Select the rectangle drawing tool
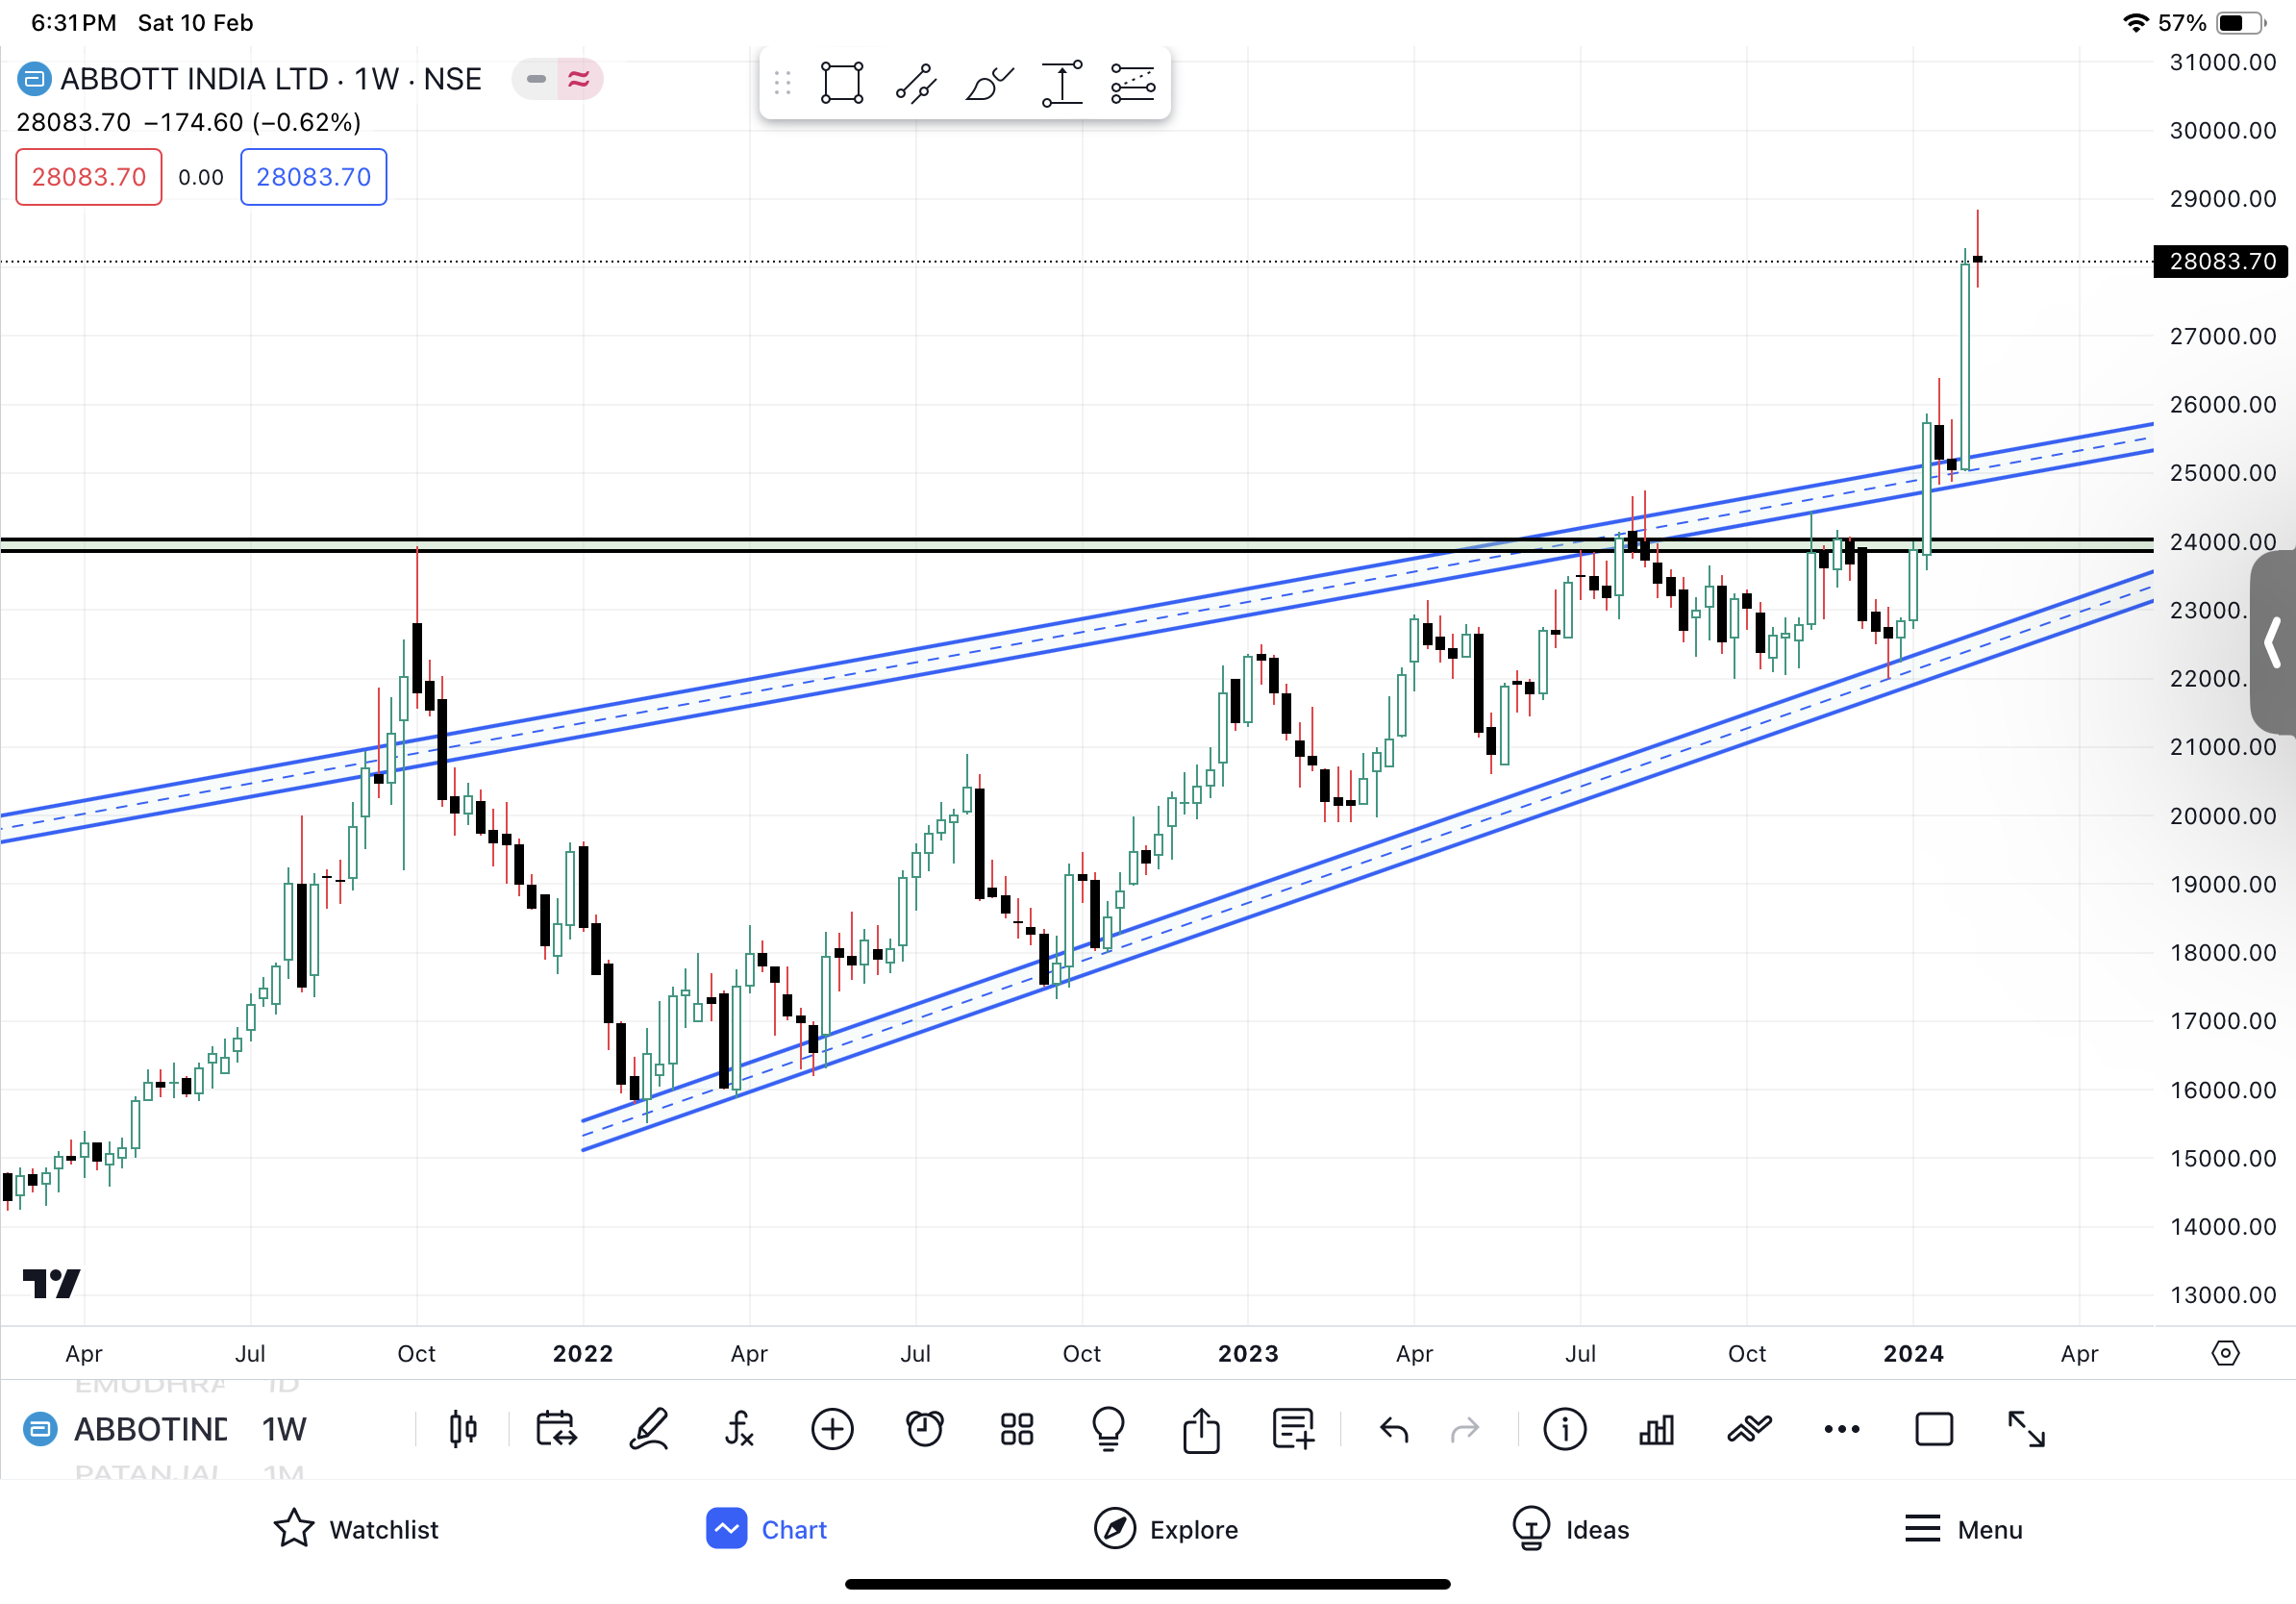Screen dimensions: 2296x1604 [x=842, y=83]
